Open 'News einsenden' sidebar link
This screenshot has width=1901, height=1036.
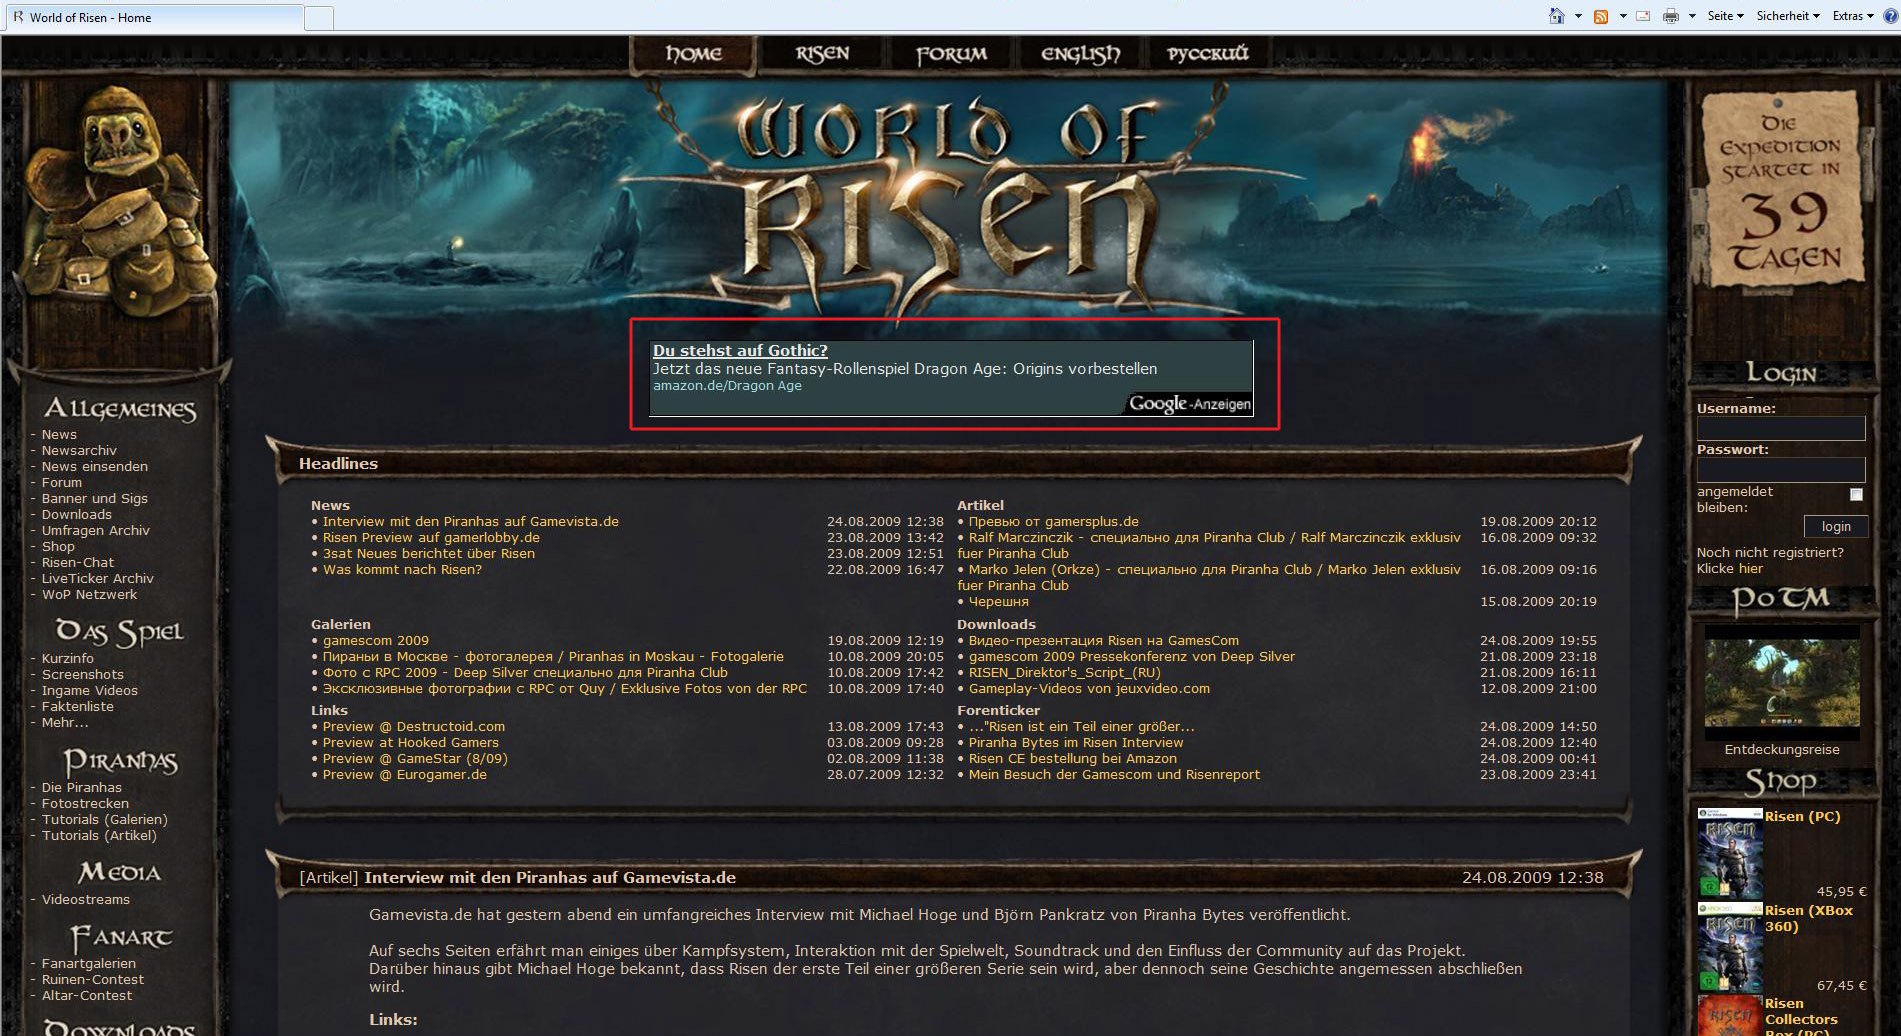[x=95, y=467]
